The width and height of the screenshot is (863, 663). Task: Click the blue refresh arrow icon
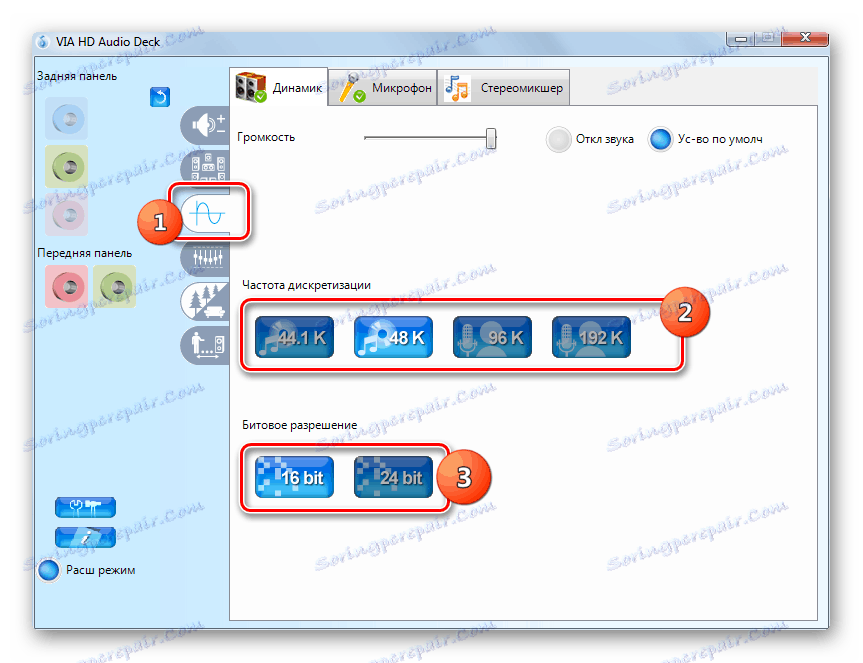(x=160, y=97)
